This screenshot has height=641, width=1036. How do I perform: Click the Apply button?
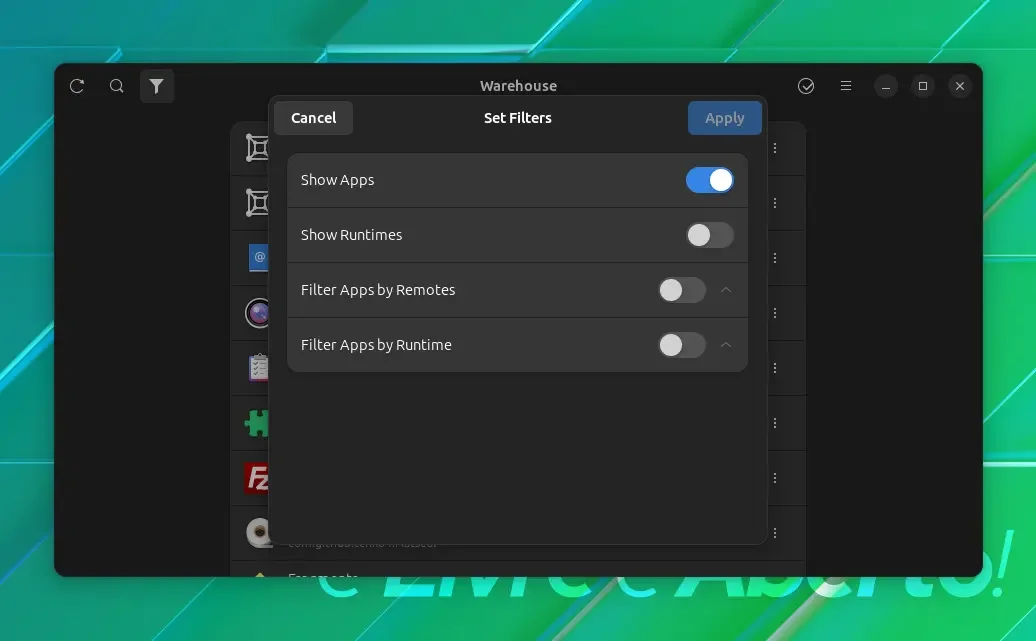pos(725,118)
